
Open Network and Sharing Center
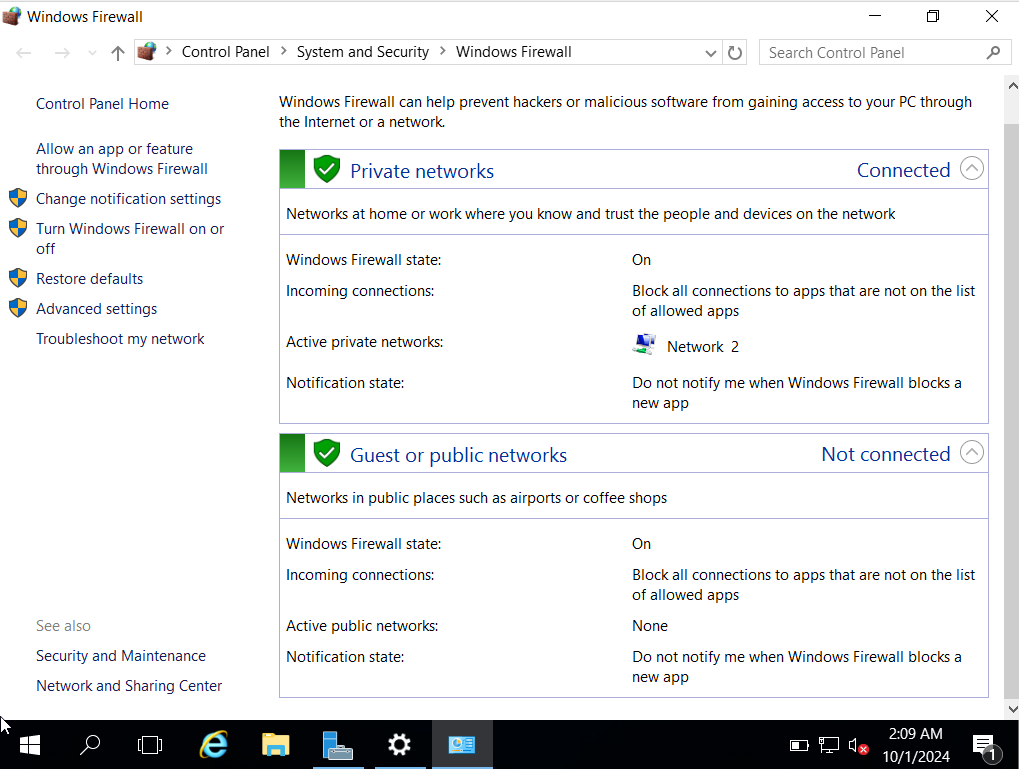click(129, 686)
